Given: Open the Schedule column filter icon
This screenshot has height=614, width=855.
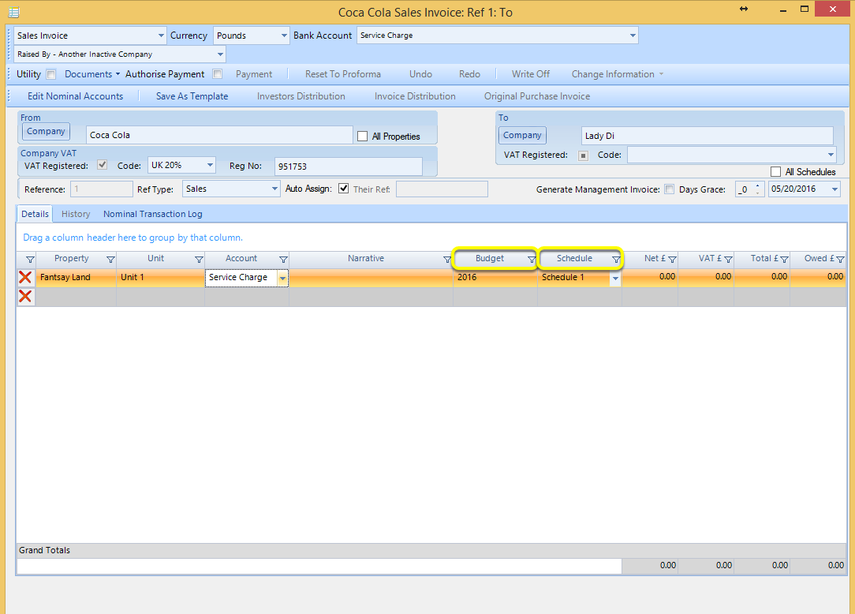Looking at the screenshot, I should [616, 259].
